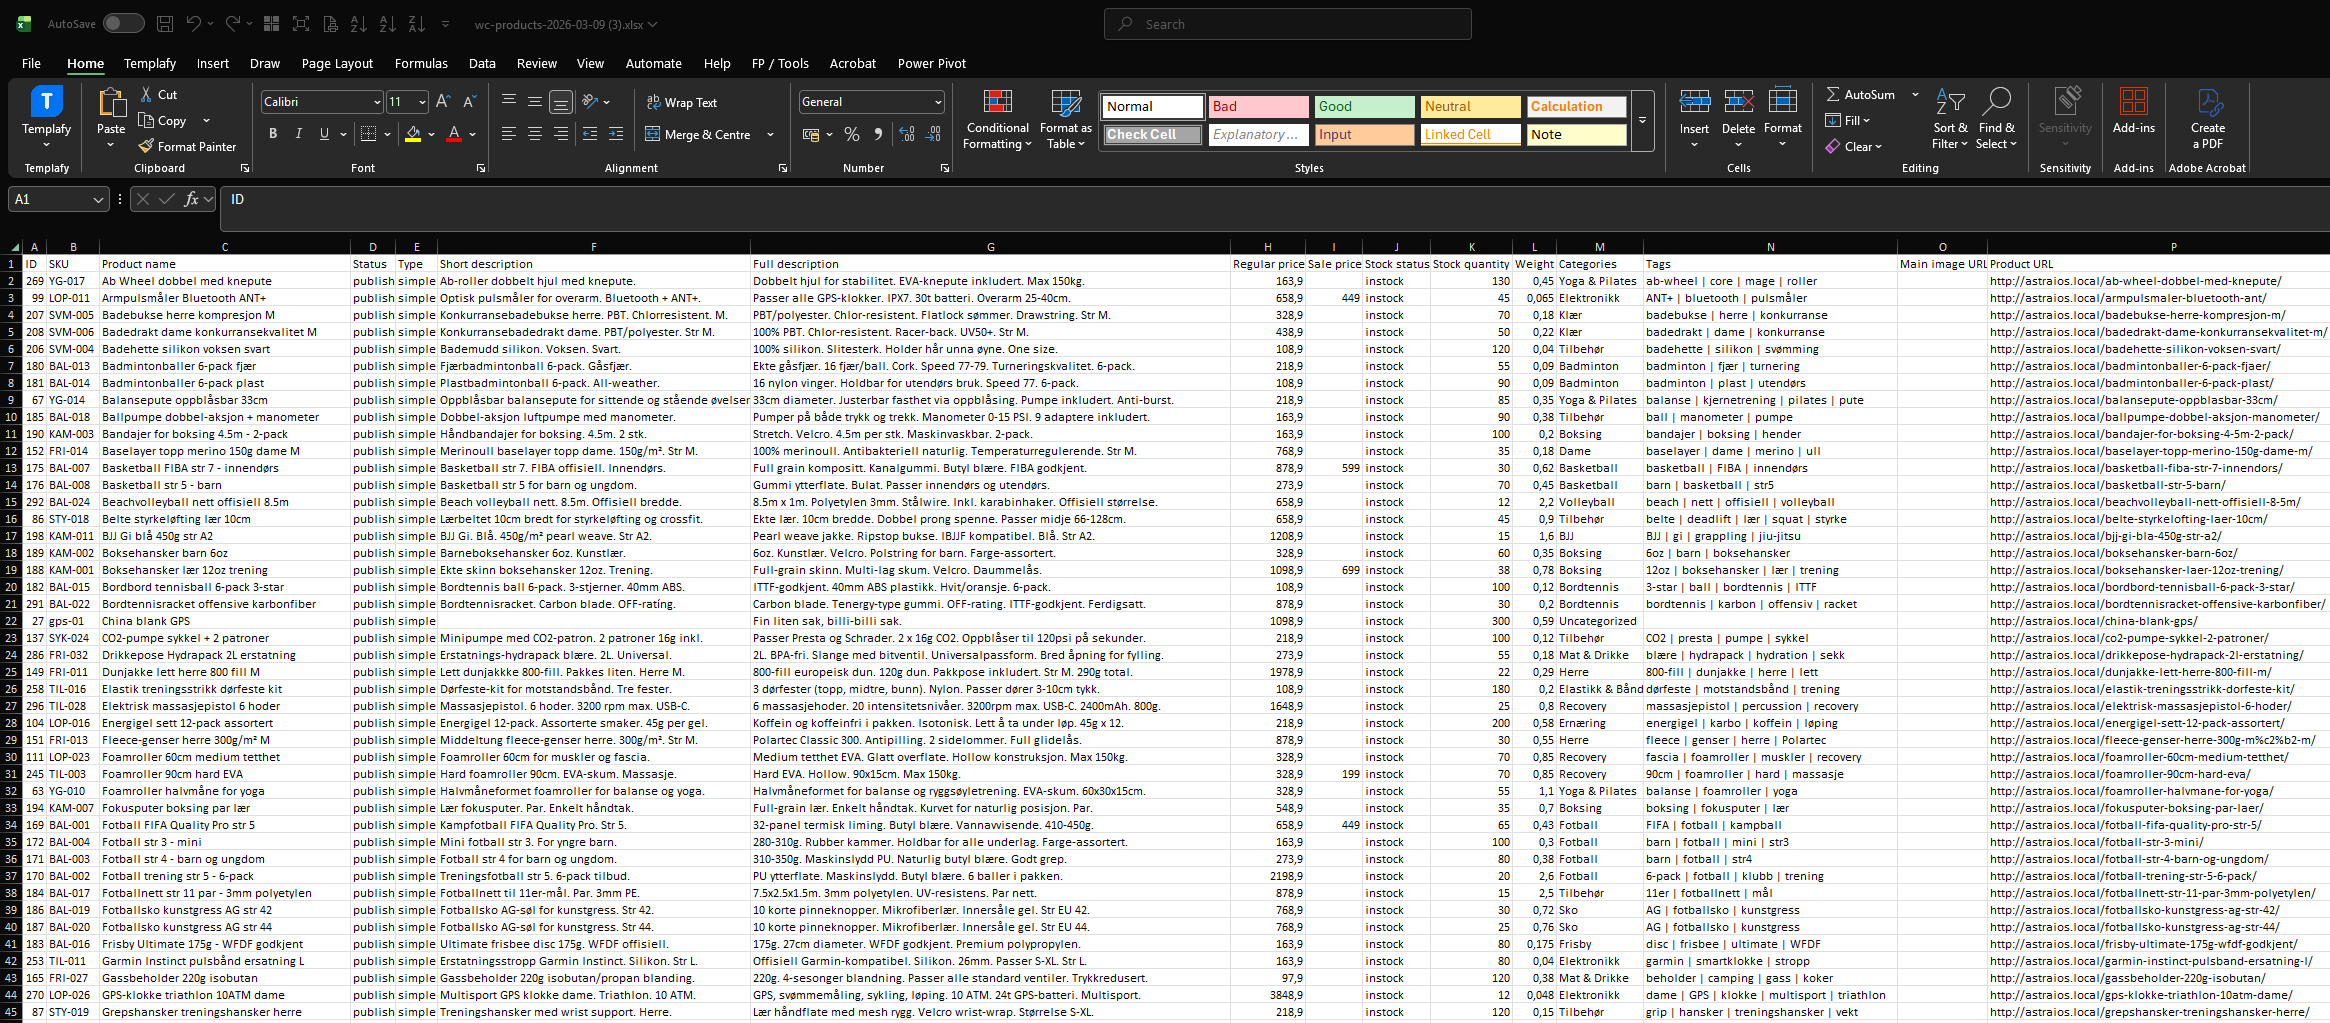Viewport: 2330px width, 1023px height.
Task: Toggle Underline formatting
Action: tap(324, 134)
